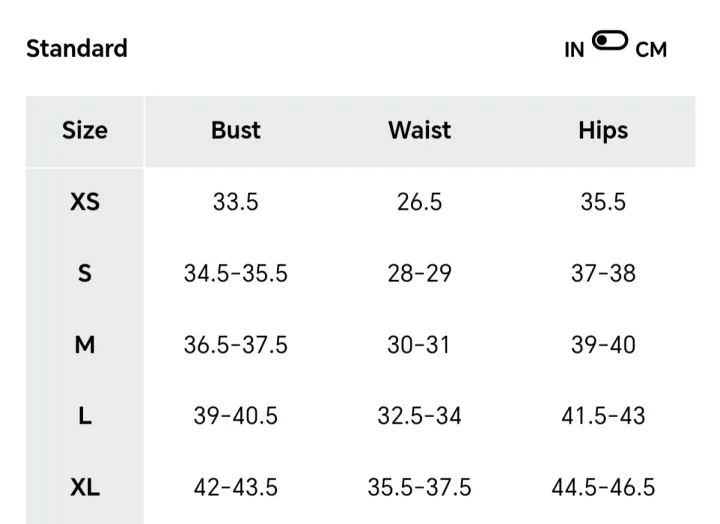Select the M size row label
The width and height of the screenshot is (720, 524).
point(85,345)
